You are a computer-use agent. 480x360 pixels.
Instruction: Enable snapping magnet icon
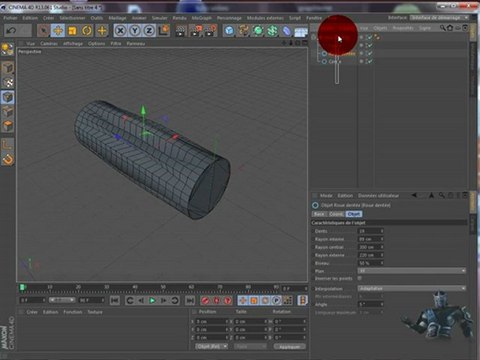(x=8, y=159)
